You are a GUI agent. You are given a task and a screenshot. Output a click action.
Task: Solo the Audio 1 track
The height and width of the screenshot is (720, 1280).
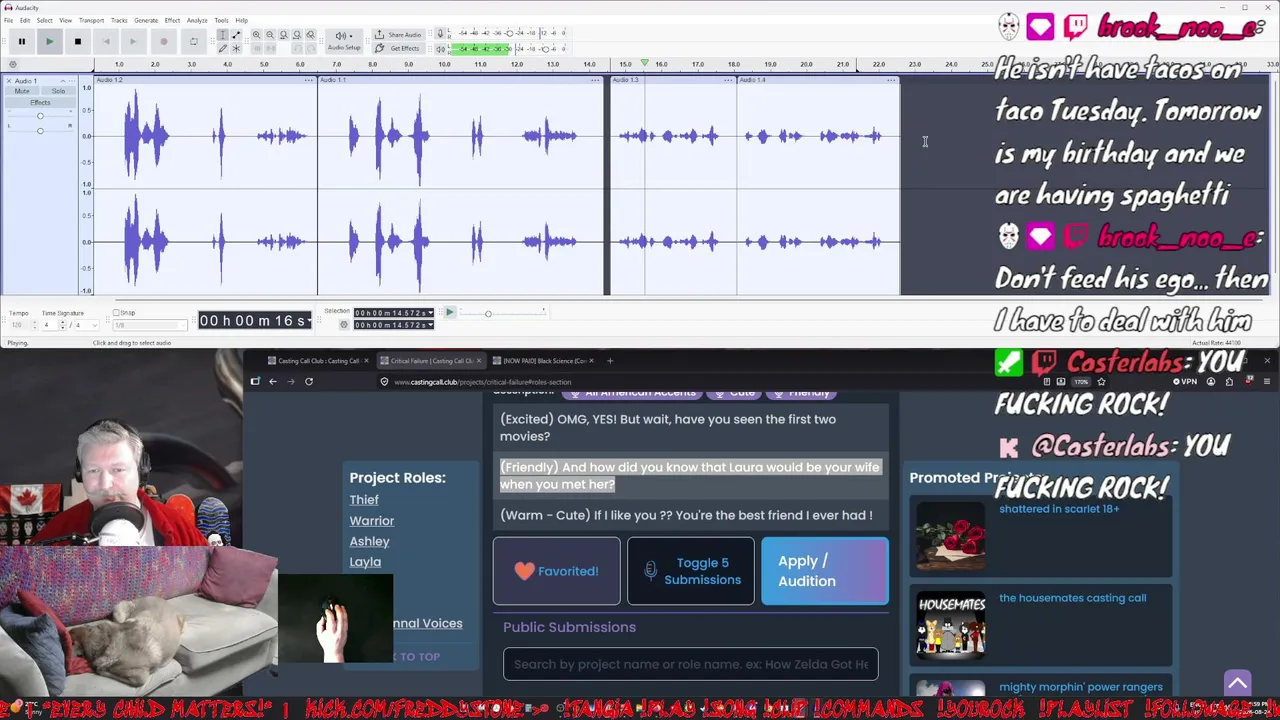(58, 91)
